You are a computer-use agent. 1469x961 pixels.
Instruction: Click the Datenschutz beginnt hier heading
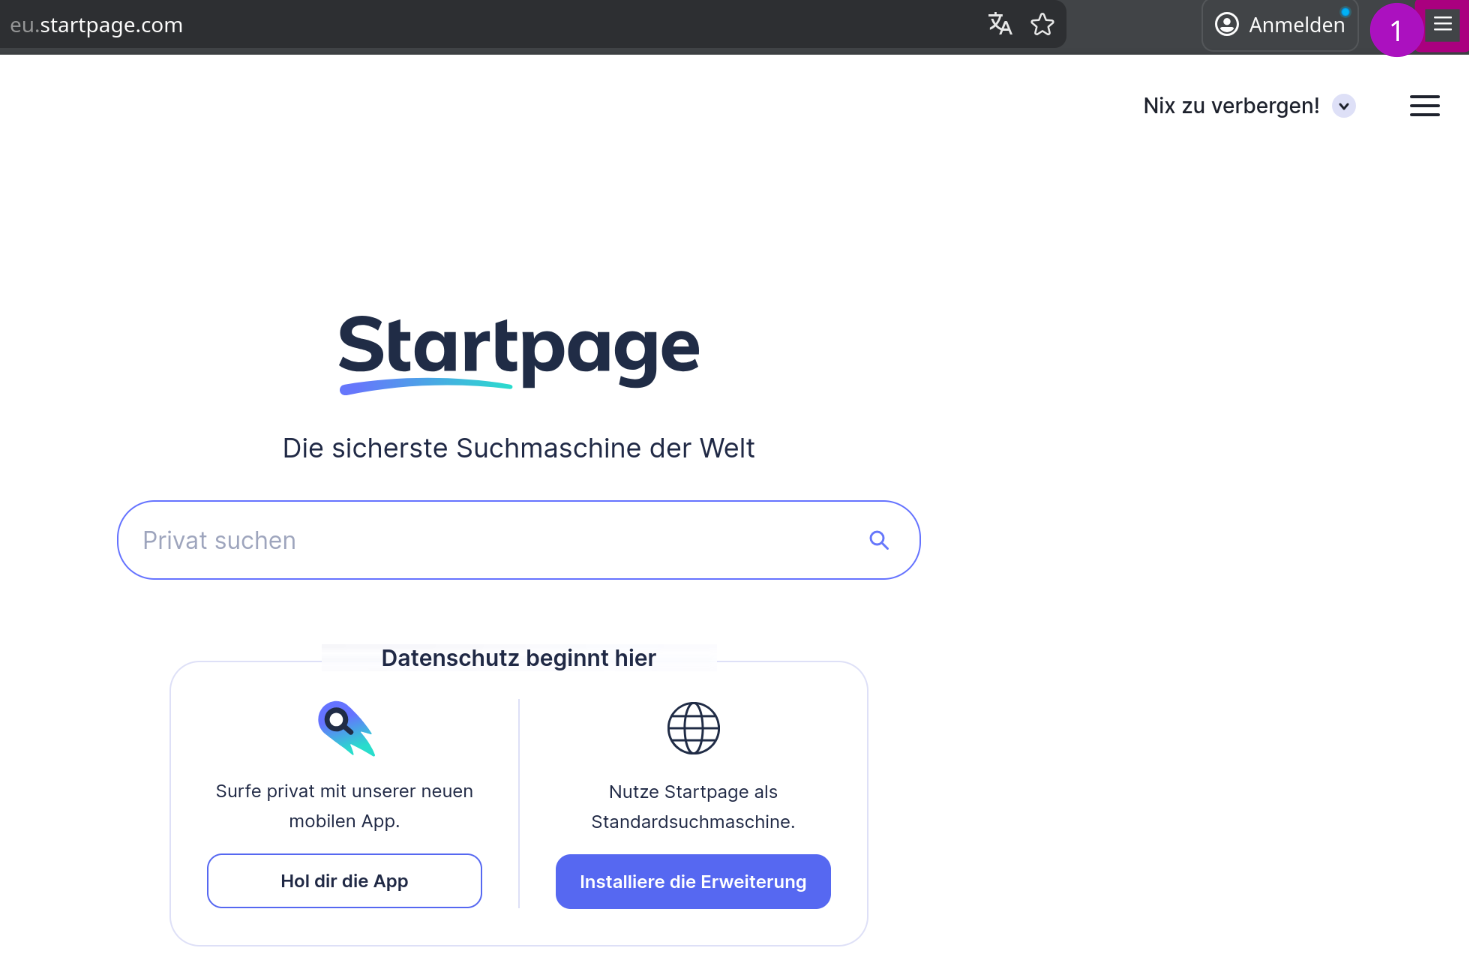click(x=518, y=658)
